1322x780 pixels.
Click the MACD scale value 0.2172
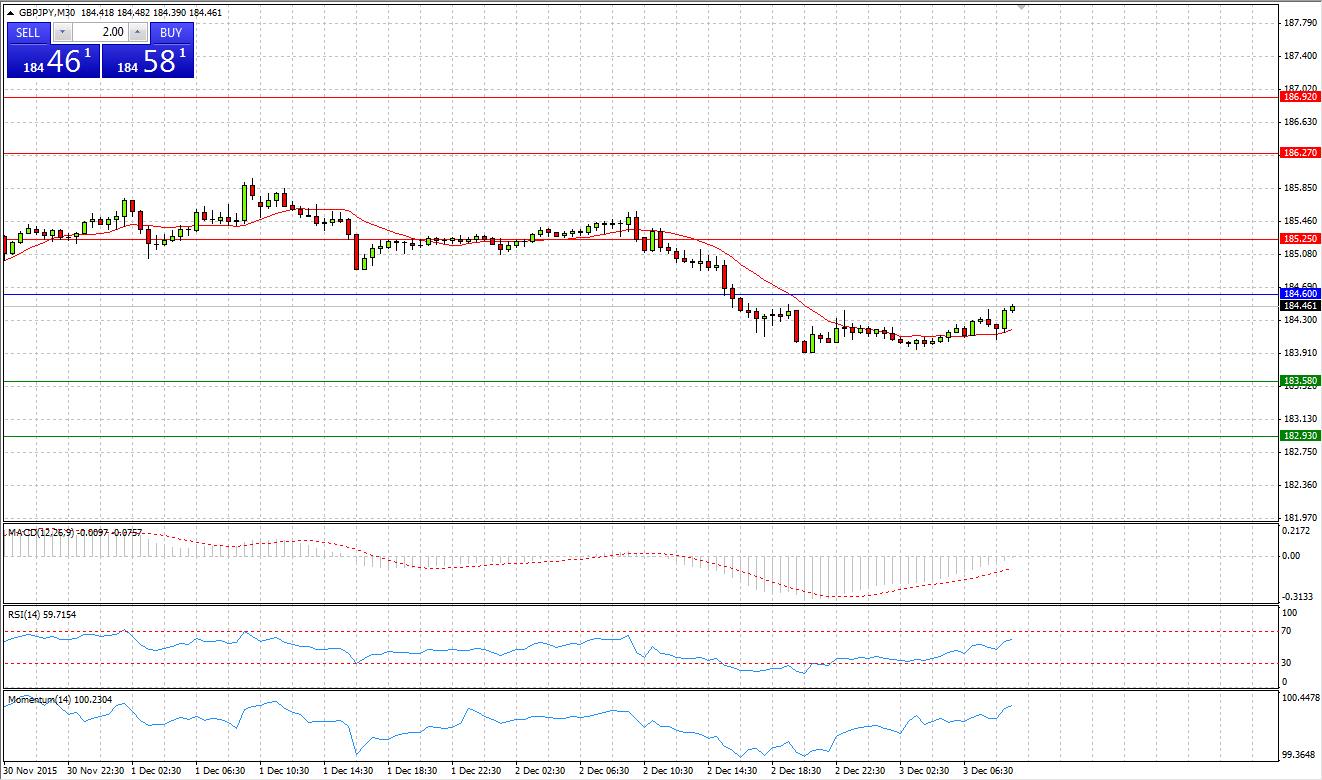pyautogui.click(x=1297, y=530)
